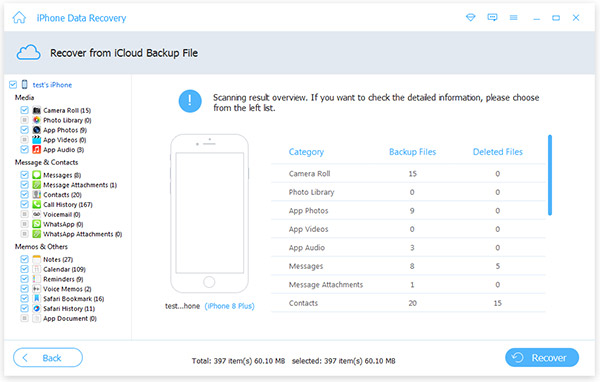Click the Back button
Image resolution: width=600 pixels, height=382 pixels.
point(48,358)
